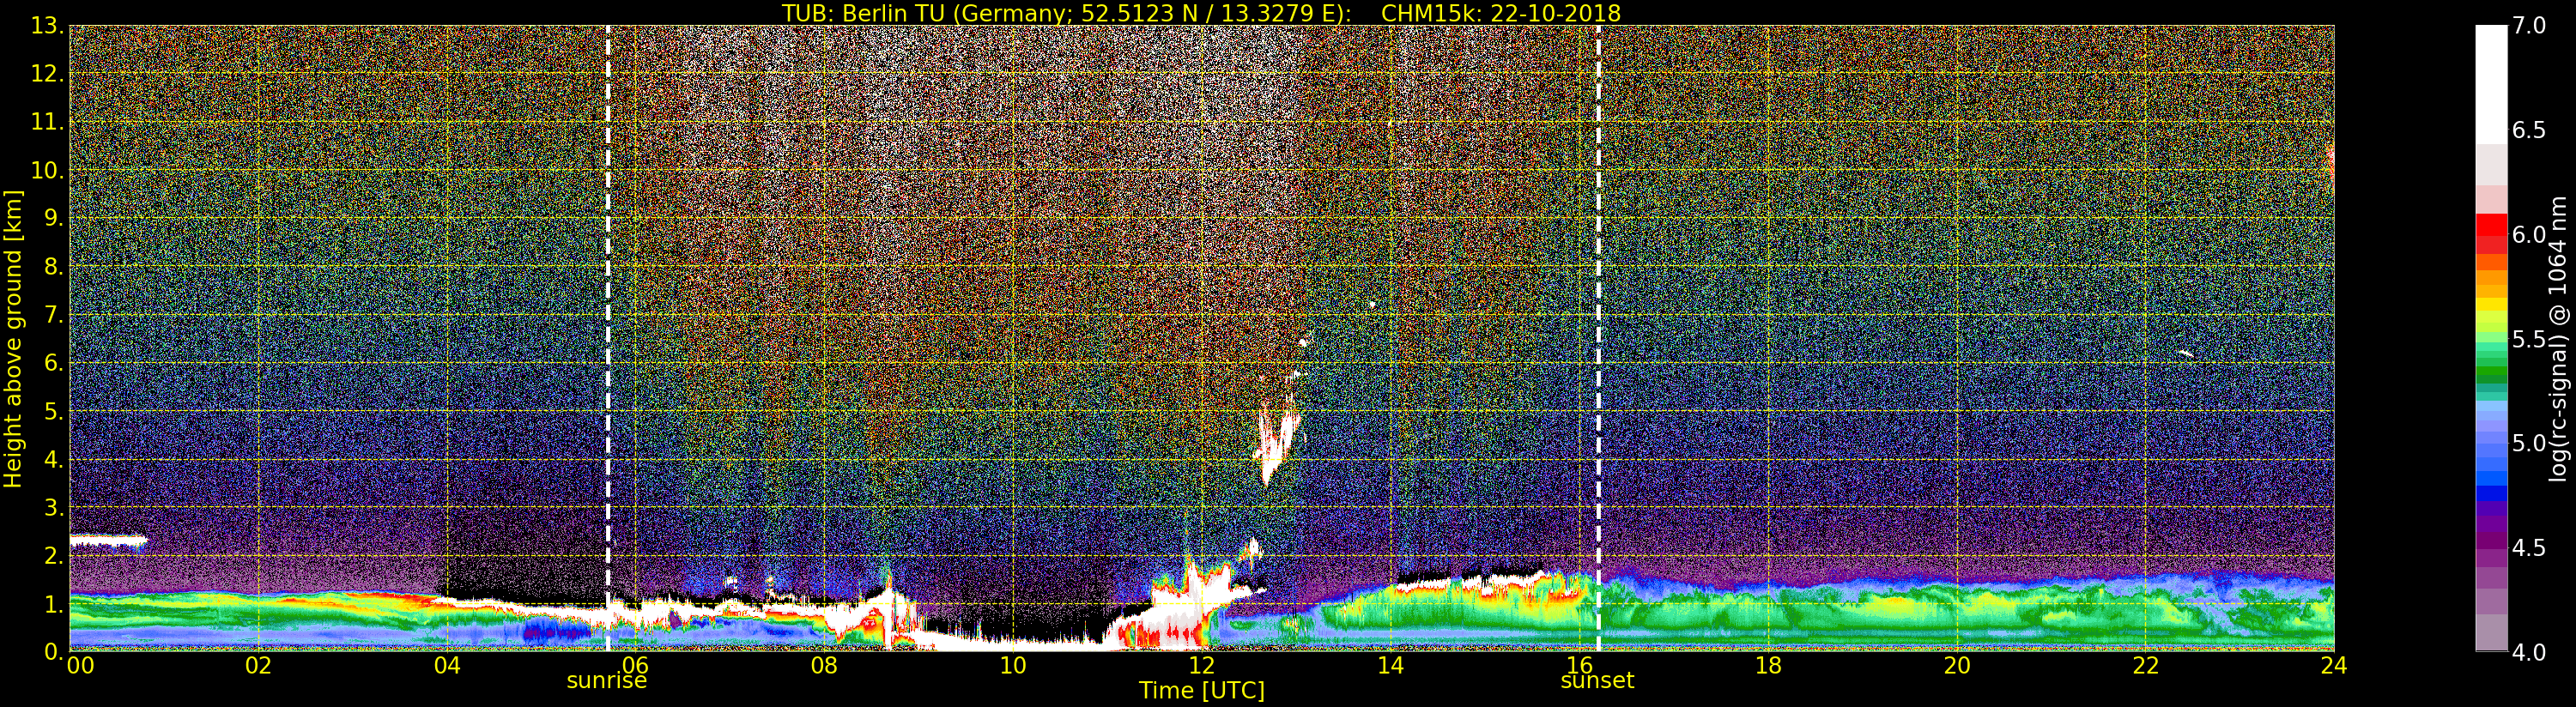The image size is (2576, 707).
Task: Click the x-axis tick label '00'
Action: click(x=80, y=666)
